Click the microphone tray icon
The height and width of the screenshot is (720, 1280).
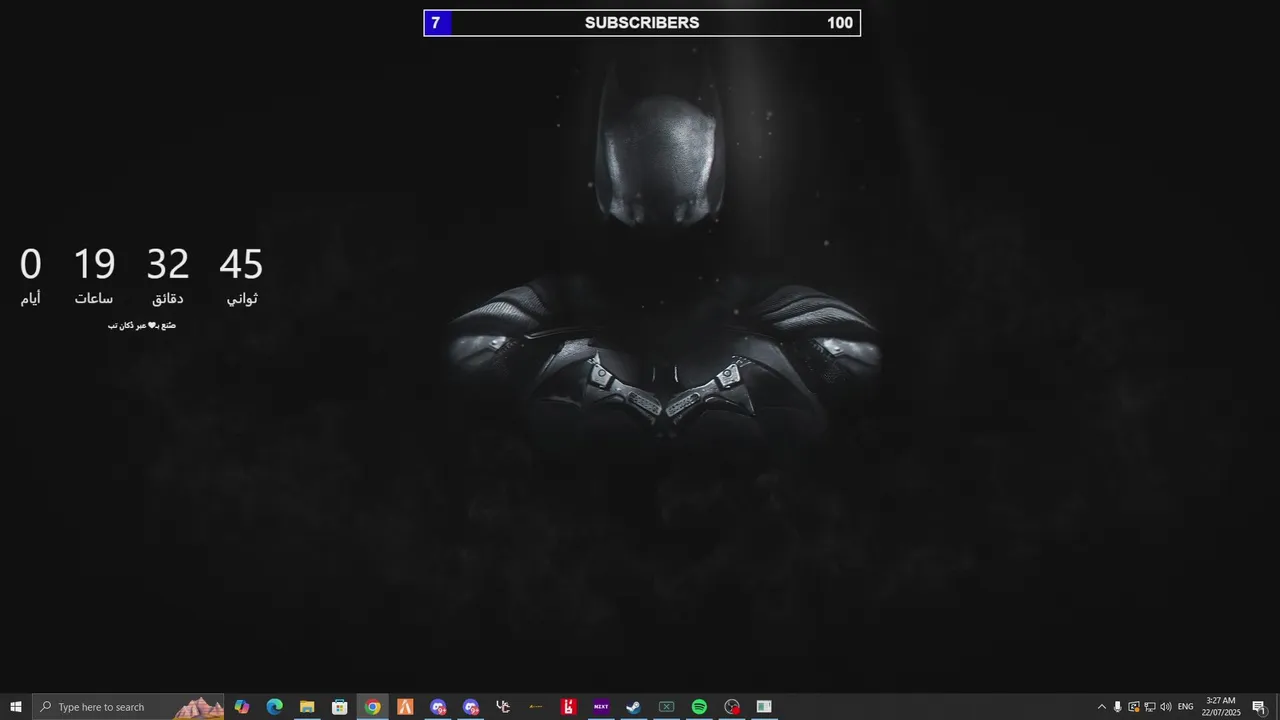(1118, 707)
